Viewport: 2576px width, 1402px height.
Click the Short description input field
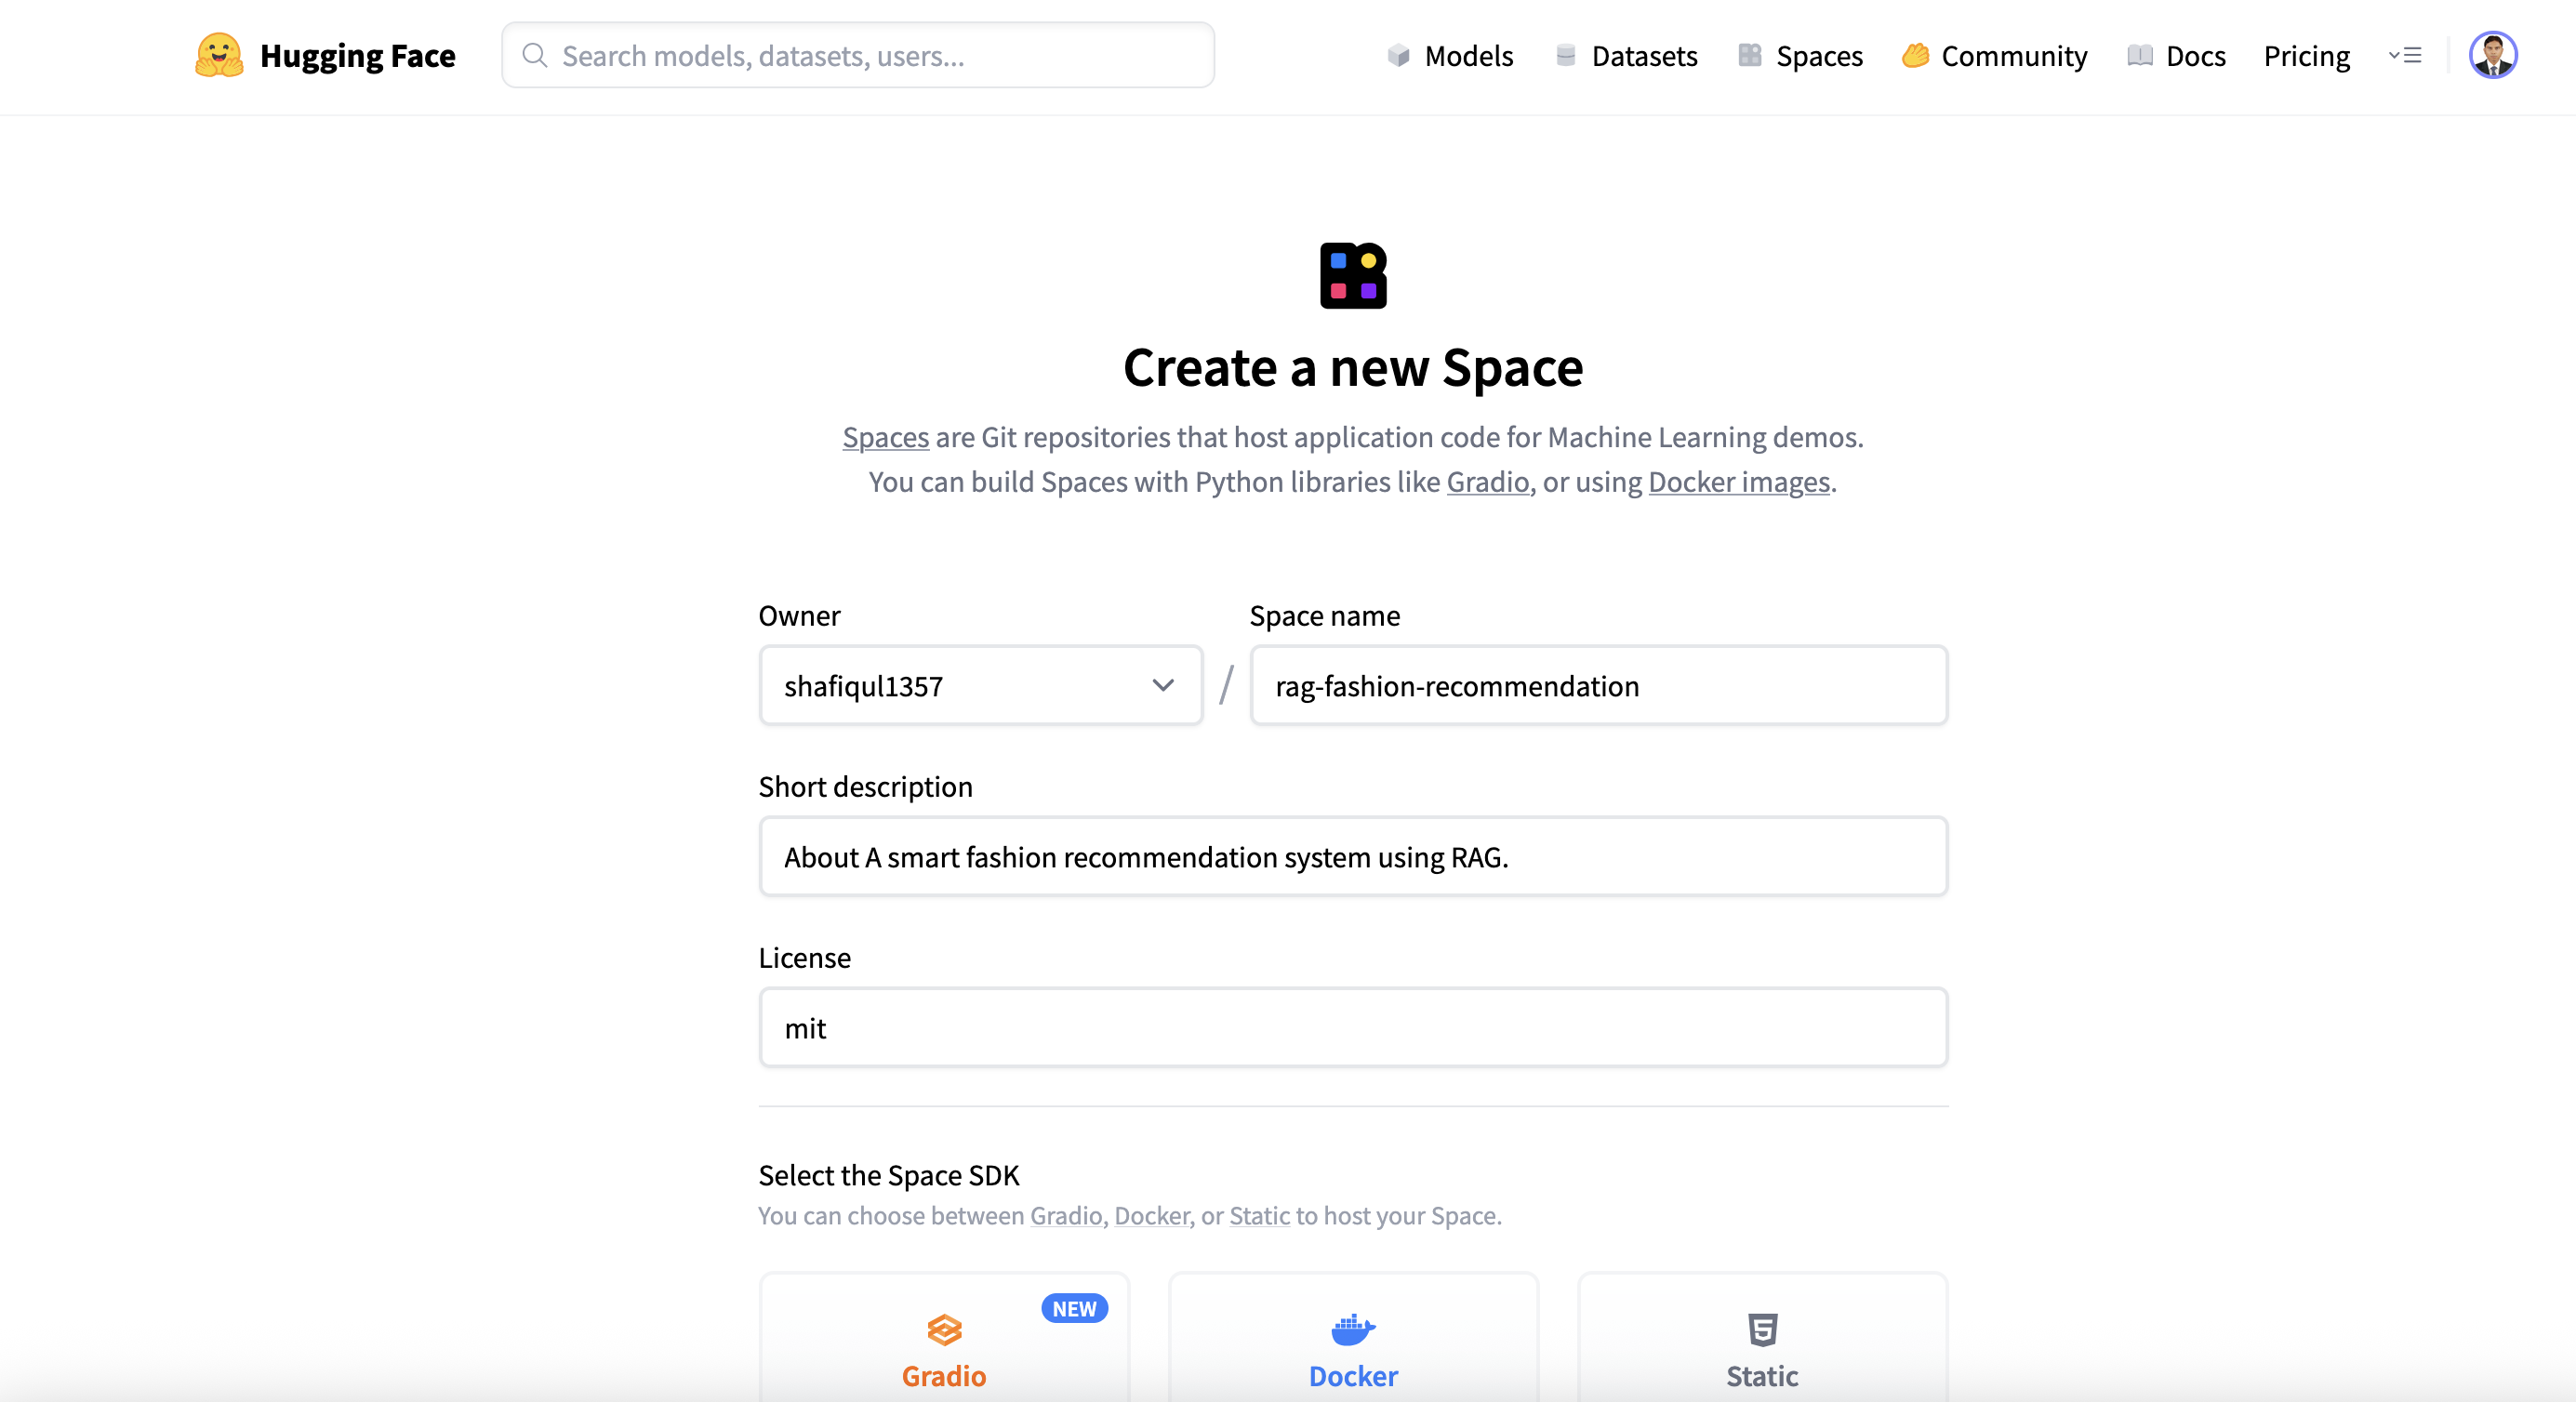click(1353, 856)
